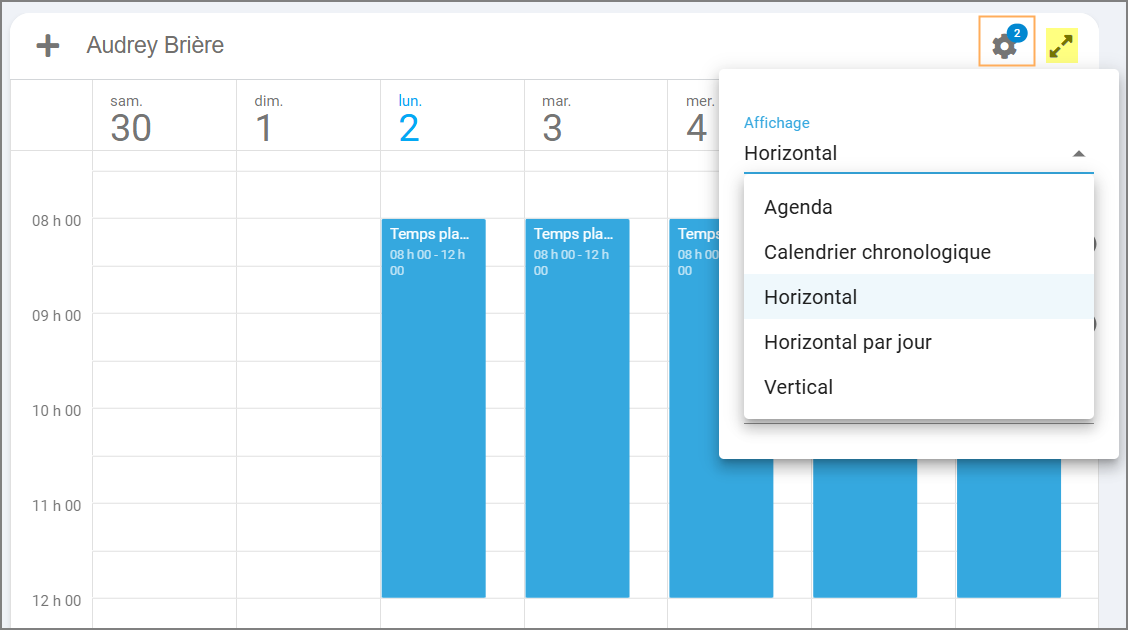
Task: Click the plus icon to add an event
Action: tap(48, 46)
